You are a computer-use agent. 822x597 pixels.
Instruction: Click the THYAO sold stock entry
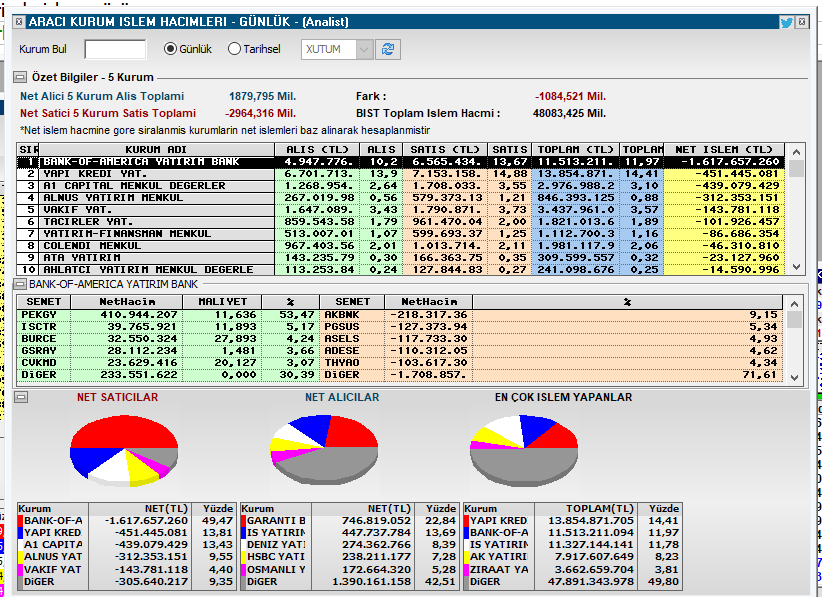[x=551, y=363]
